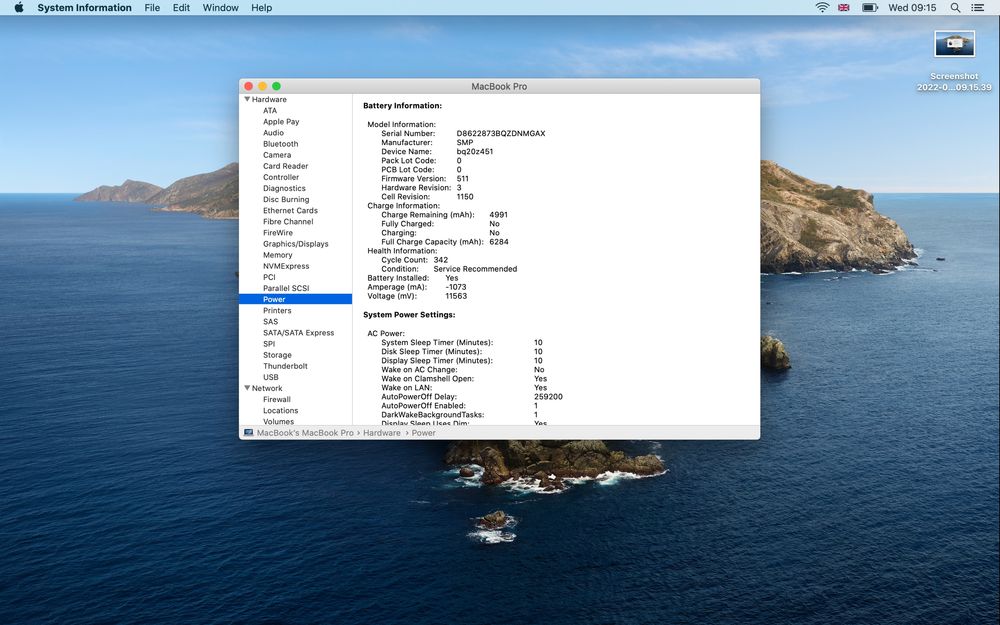Select SPI in the sidebar
This screenshot has width=1000, height=625.
click(x=268, y=344)
